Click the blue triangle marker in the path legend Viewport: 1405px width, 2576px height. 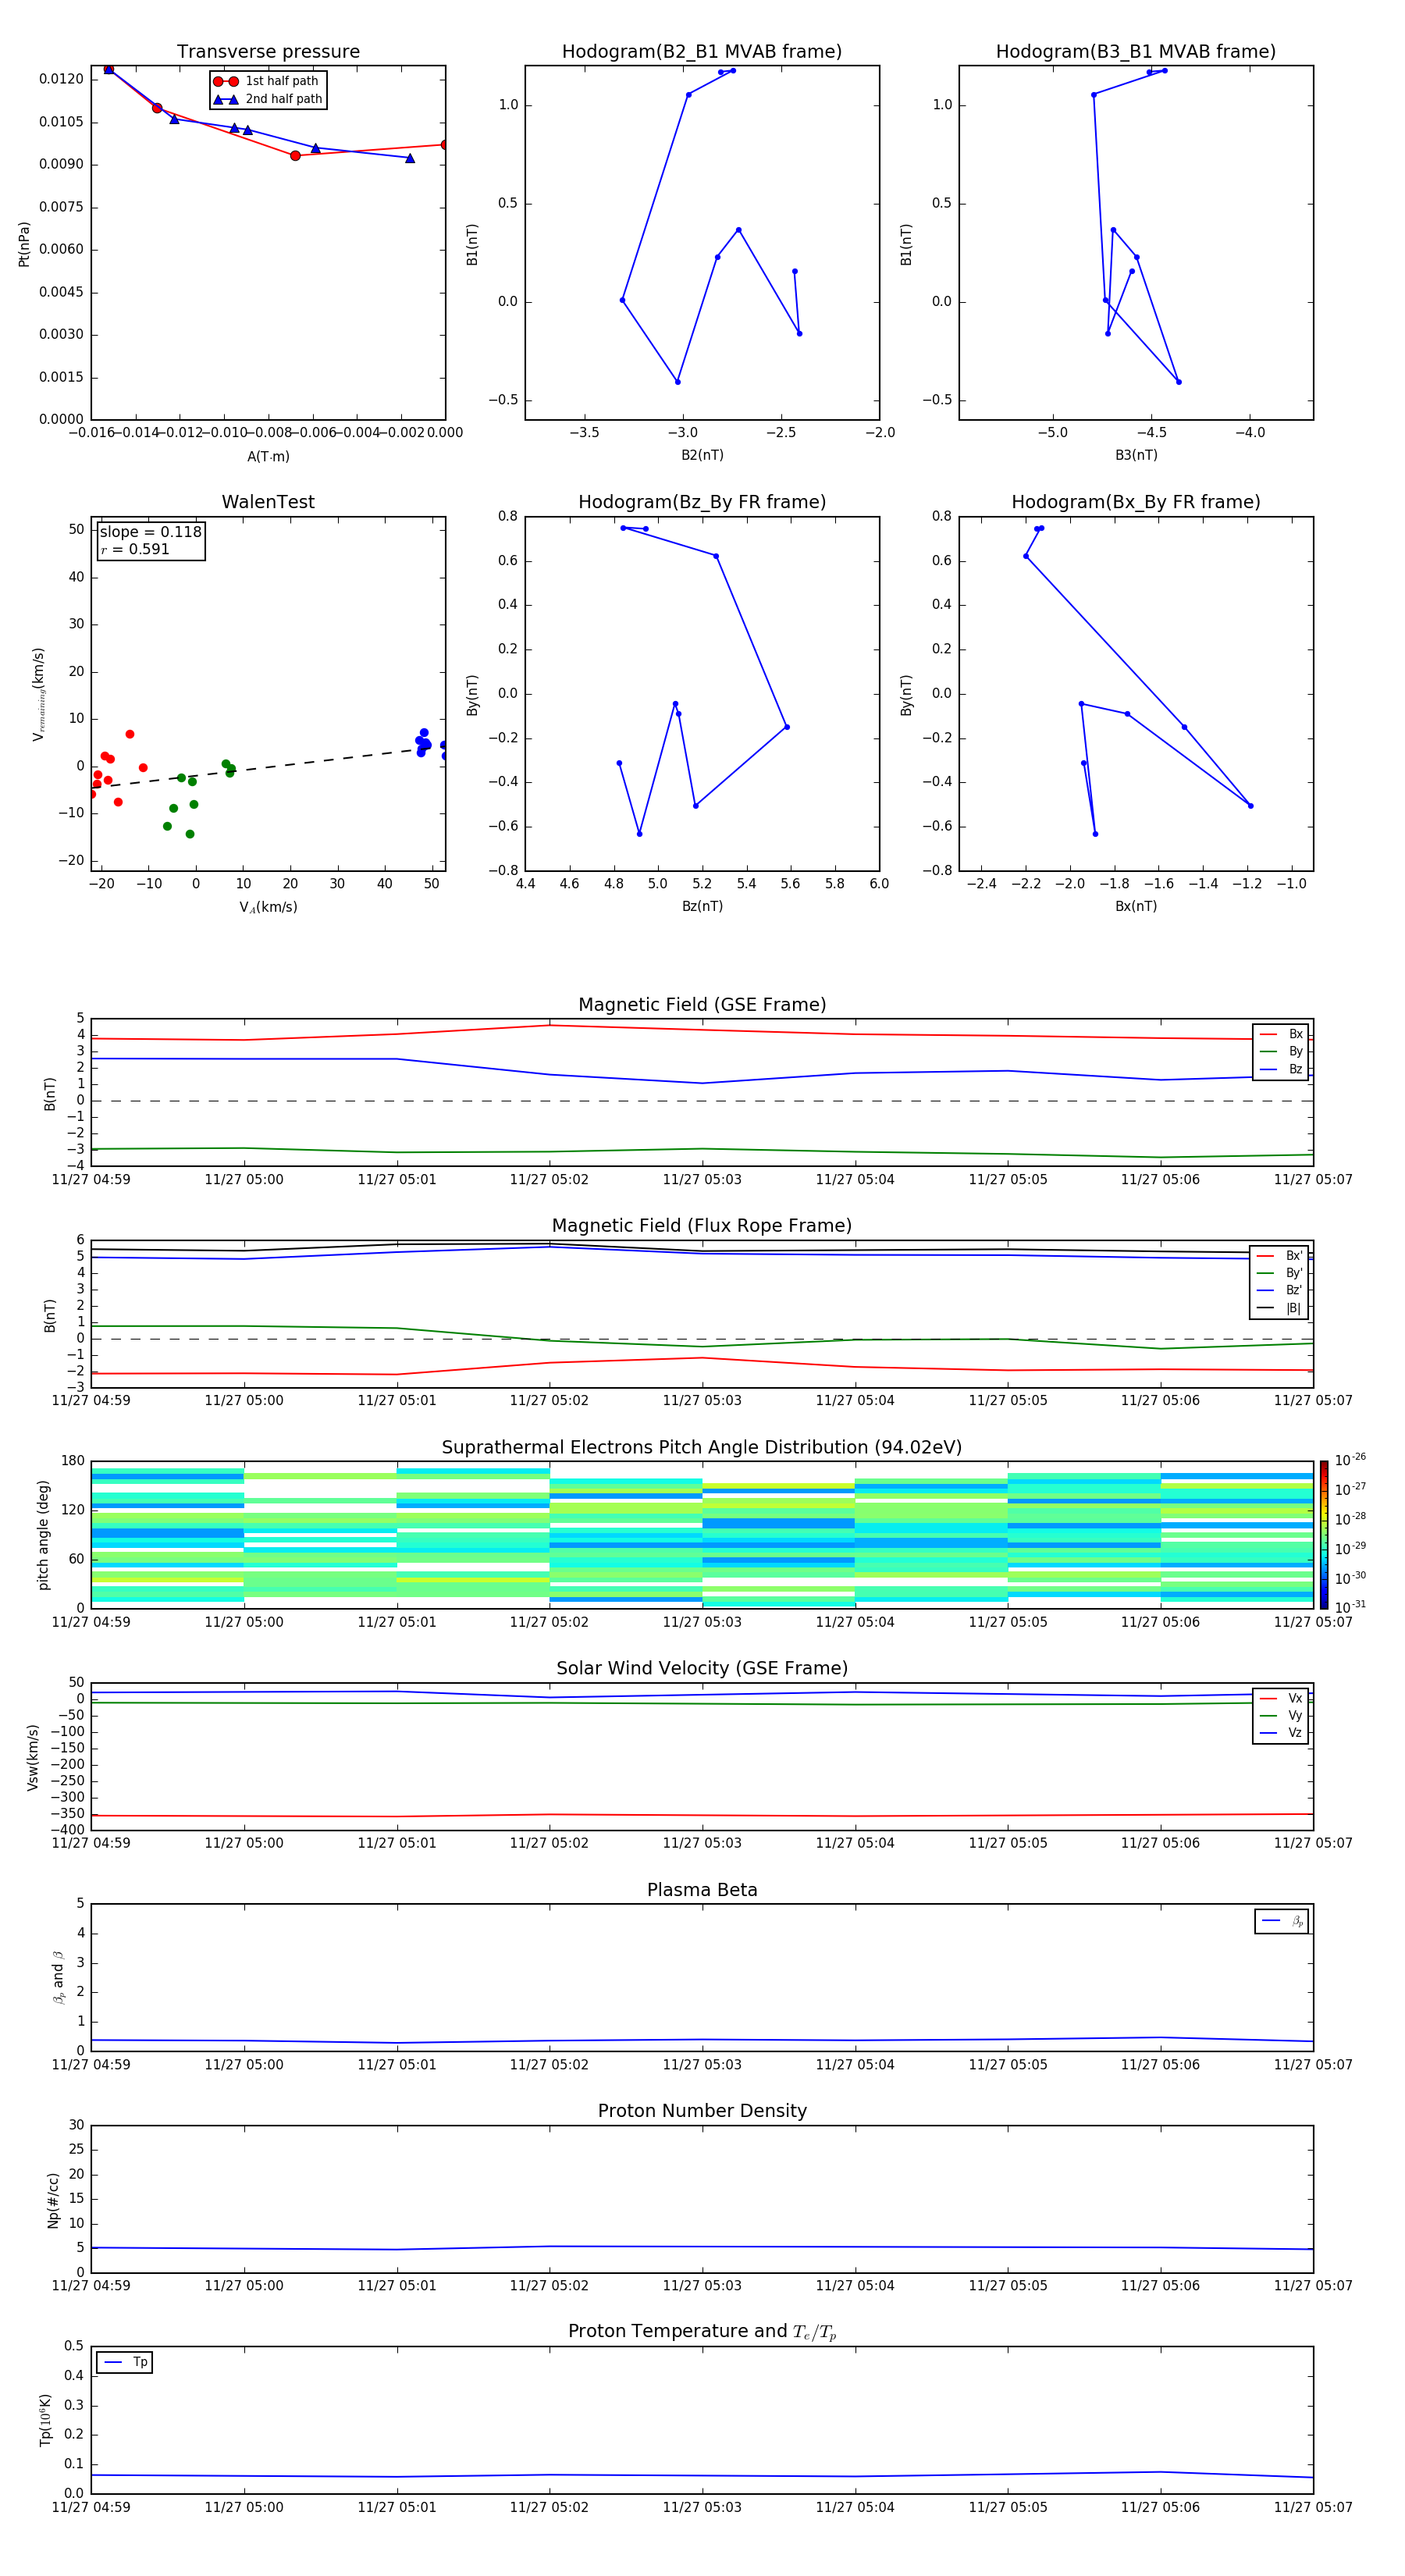(226, 99)
